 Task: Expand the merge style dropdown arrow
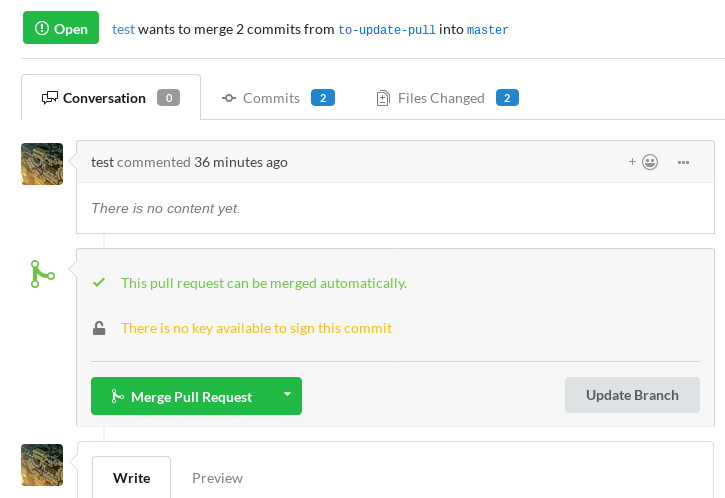287,395
